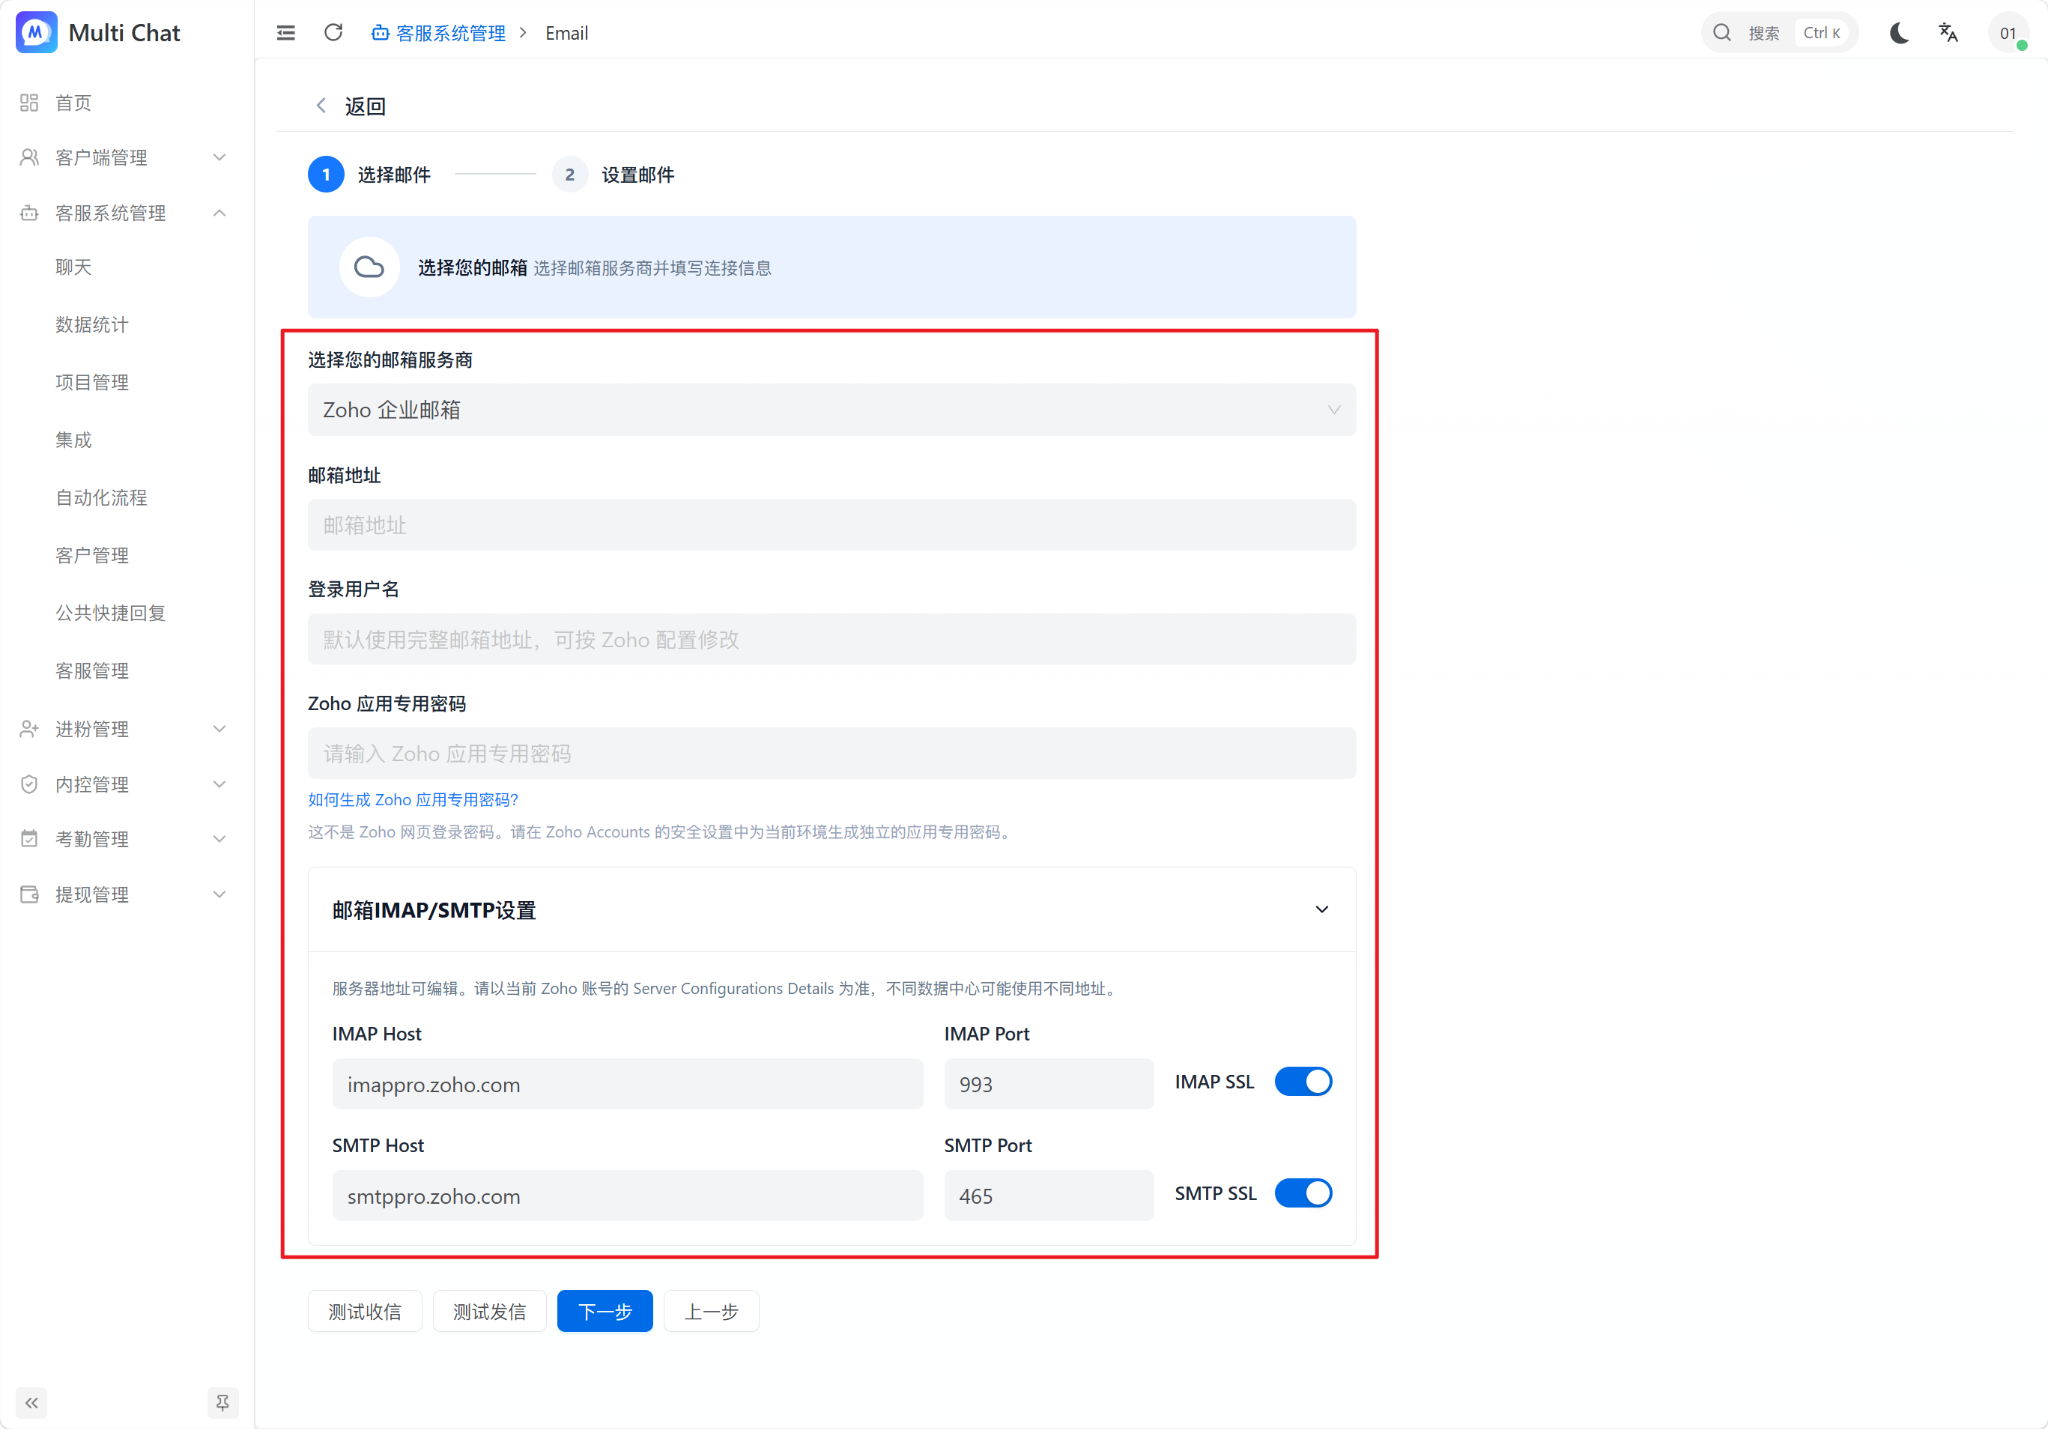This screenshot has width=2048, height=1429.
Task: Open the Zoho 企业邮箱 provider dropdown
Action: tap(832, 410)
